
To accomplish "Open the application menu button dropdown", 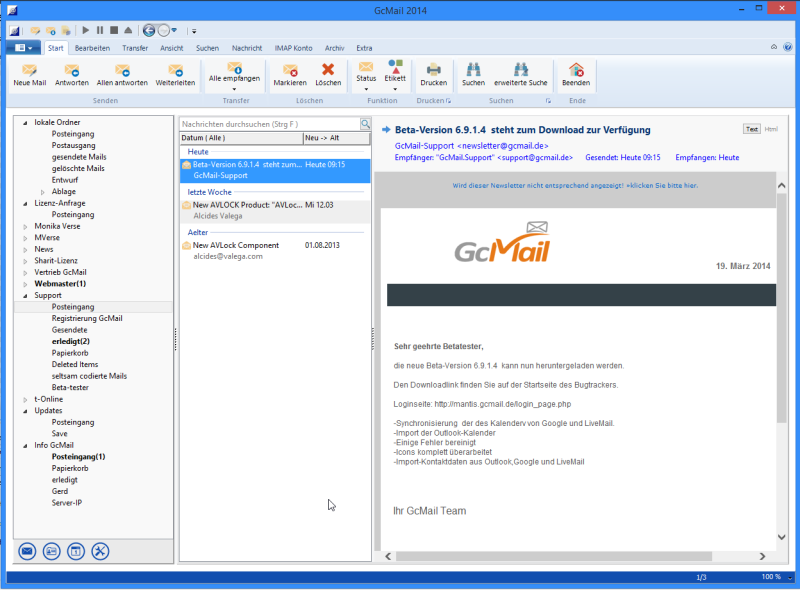I will pyautogui.click(x=23, y=48).
